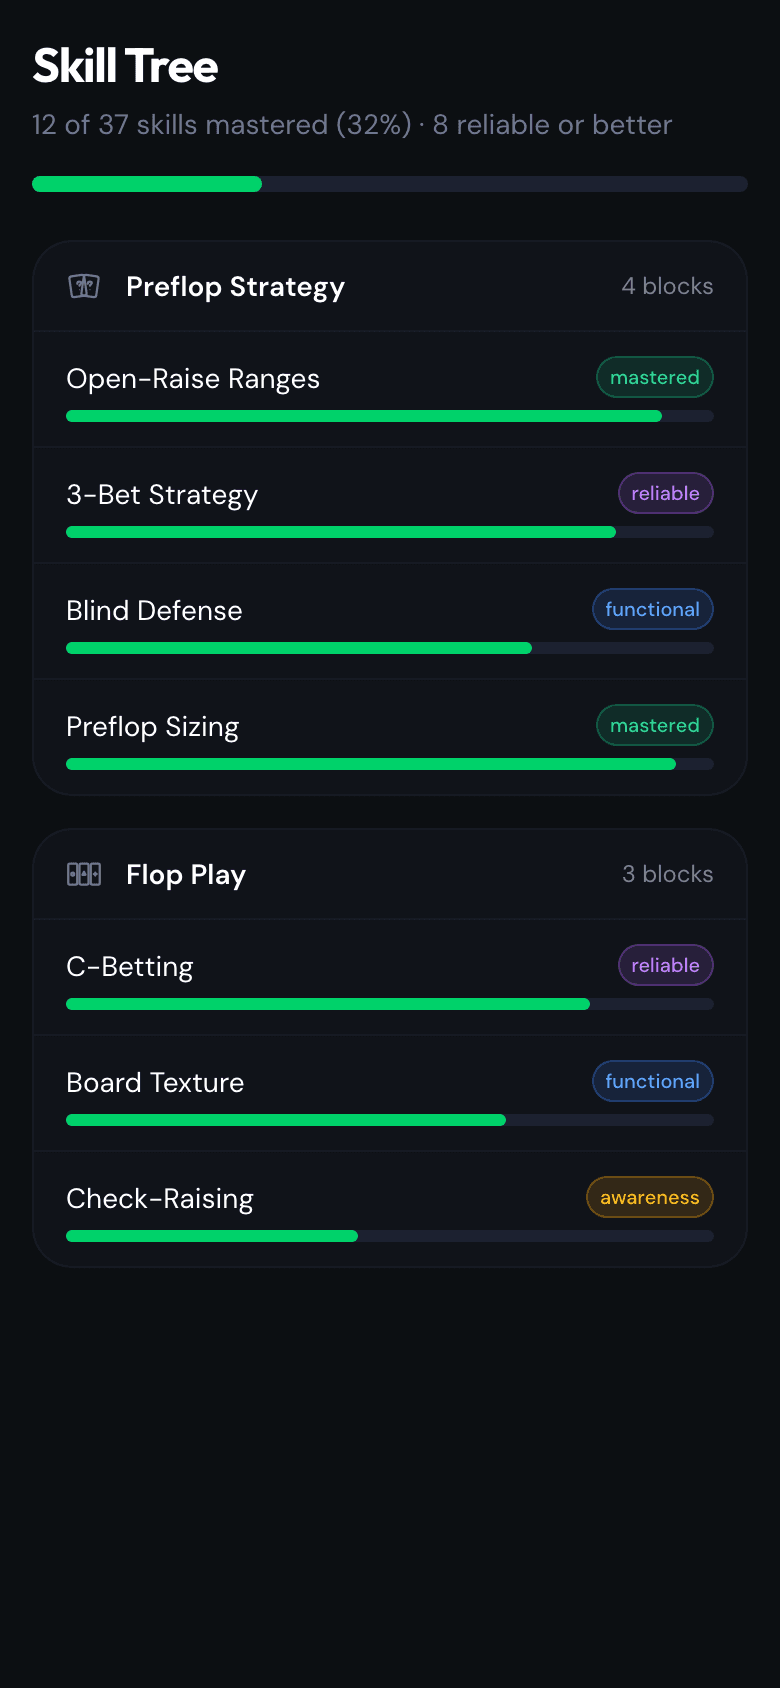
Task: Select the Preflop Sizing skill
Action: 152,727
